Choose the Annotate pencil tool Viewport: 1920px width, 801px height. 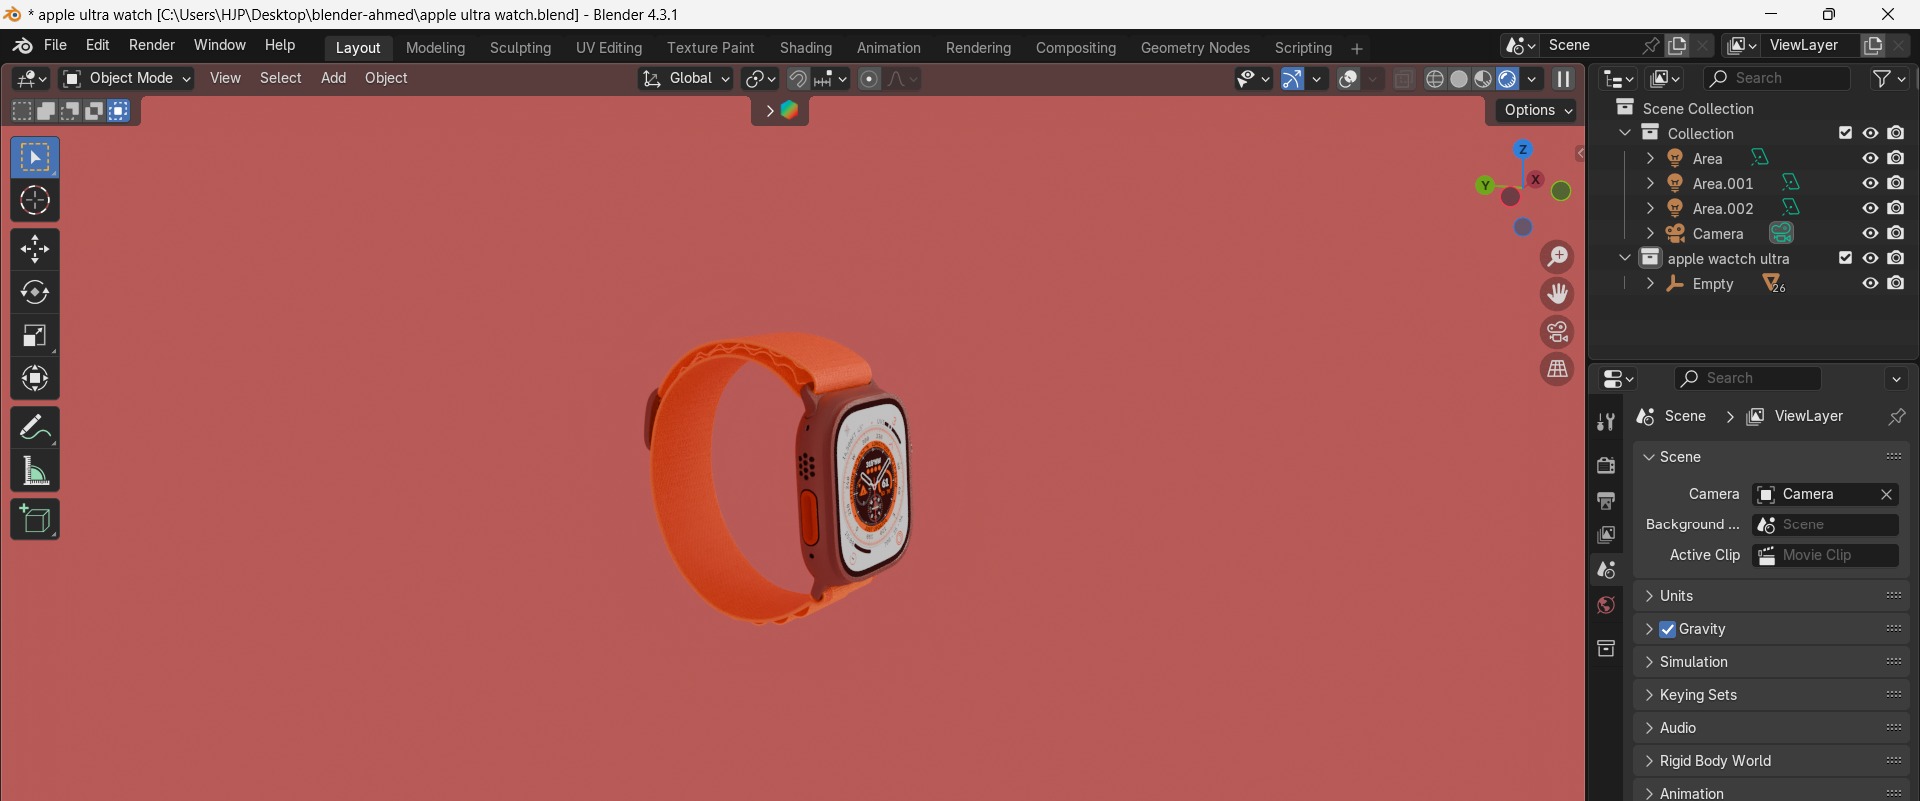[35, 427]
